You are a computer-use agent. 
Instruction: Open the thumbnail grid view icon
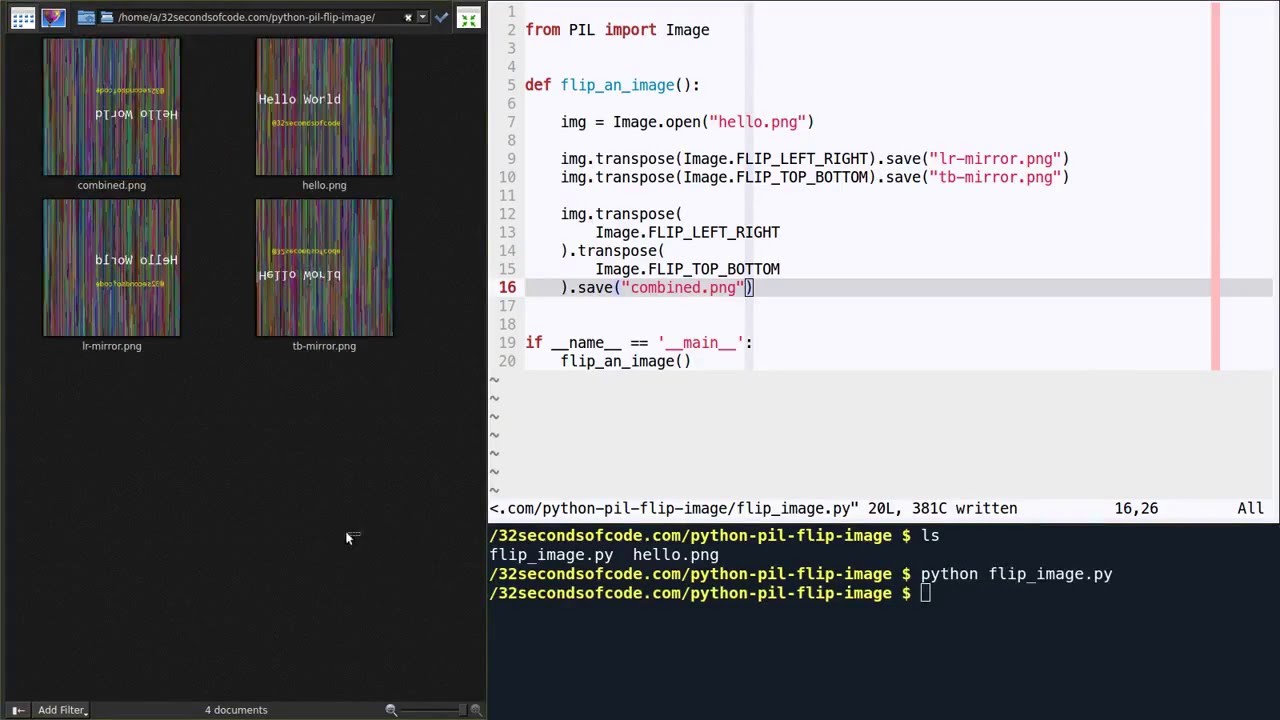tap(23, 17)
